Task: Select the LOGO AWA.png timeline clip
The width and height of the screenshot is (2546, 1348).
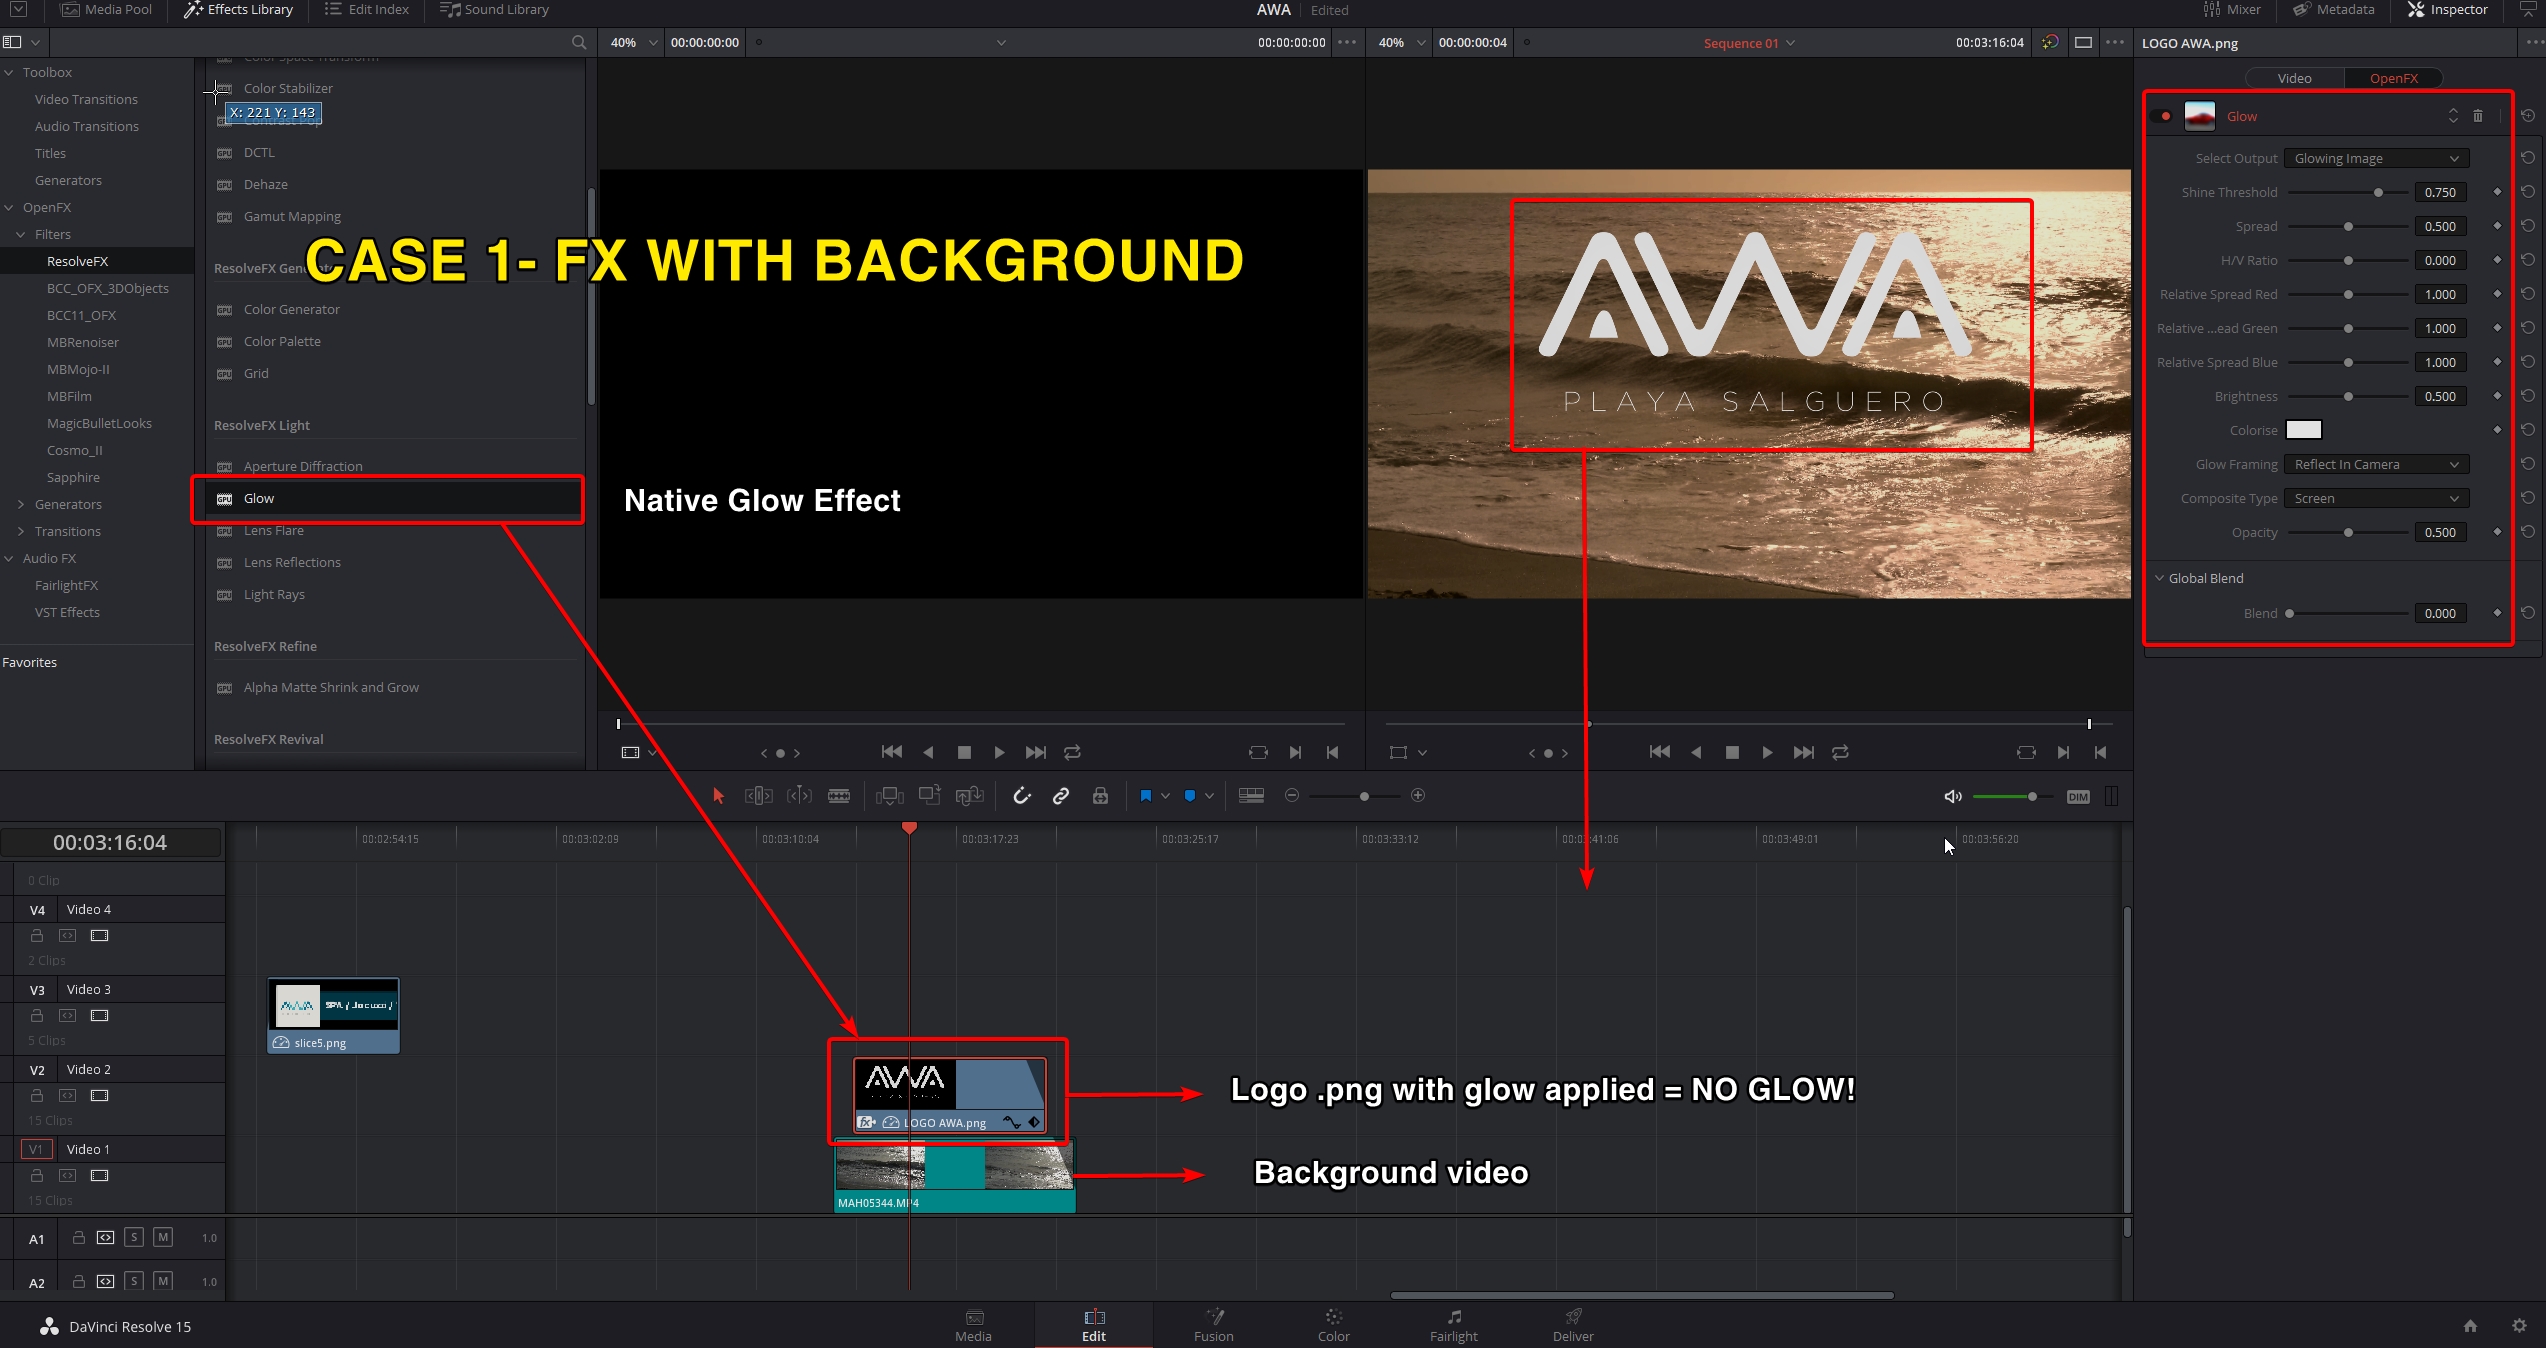Action: click(949, 1095)
